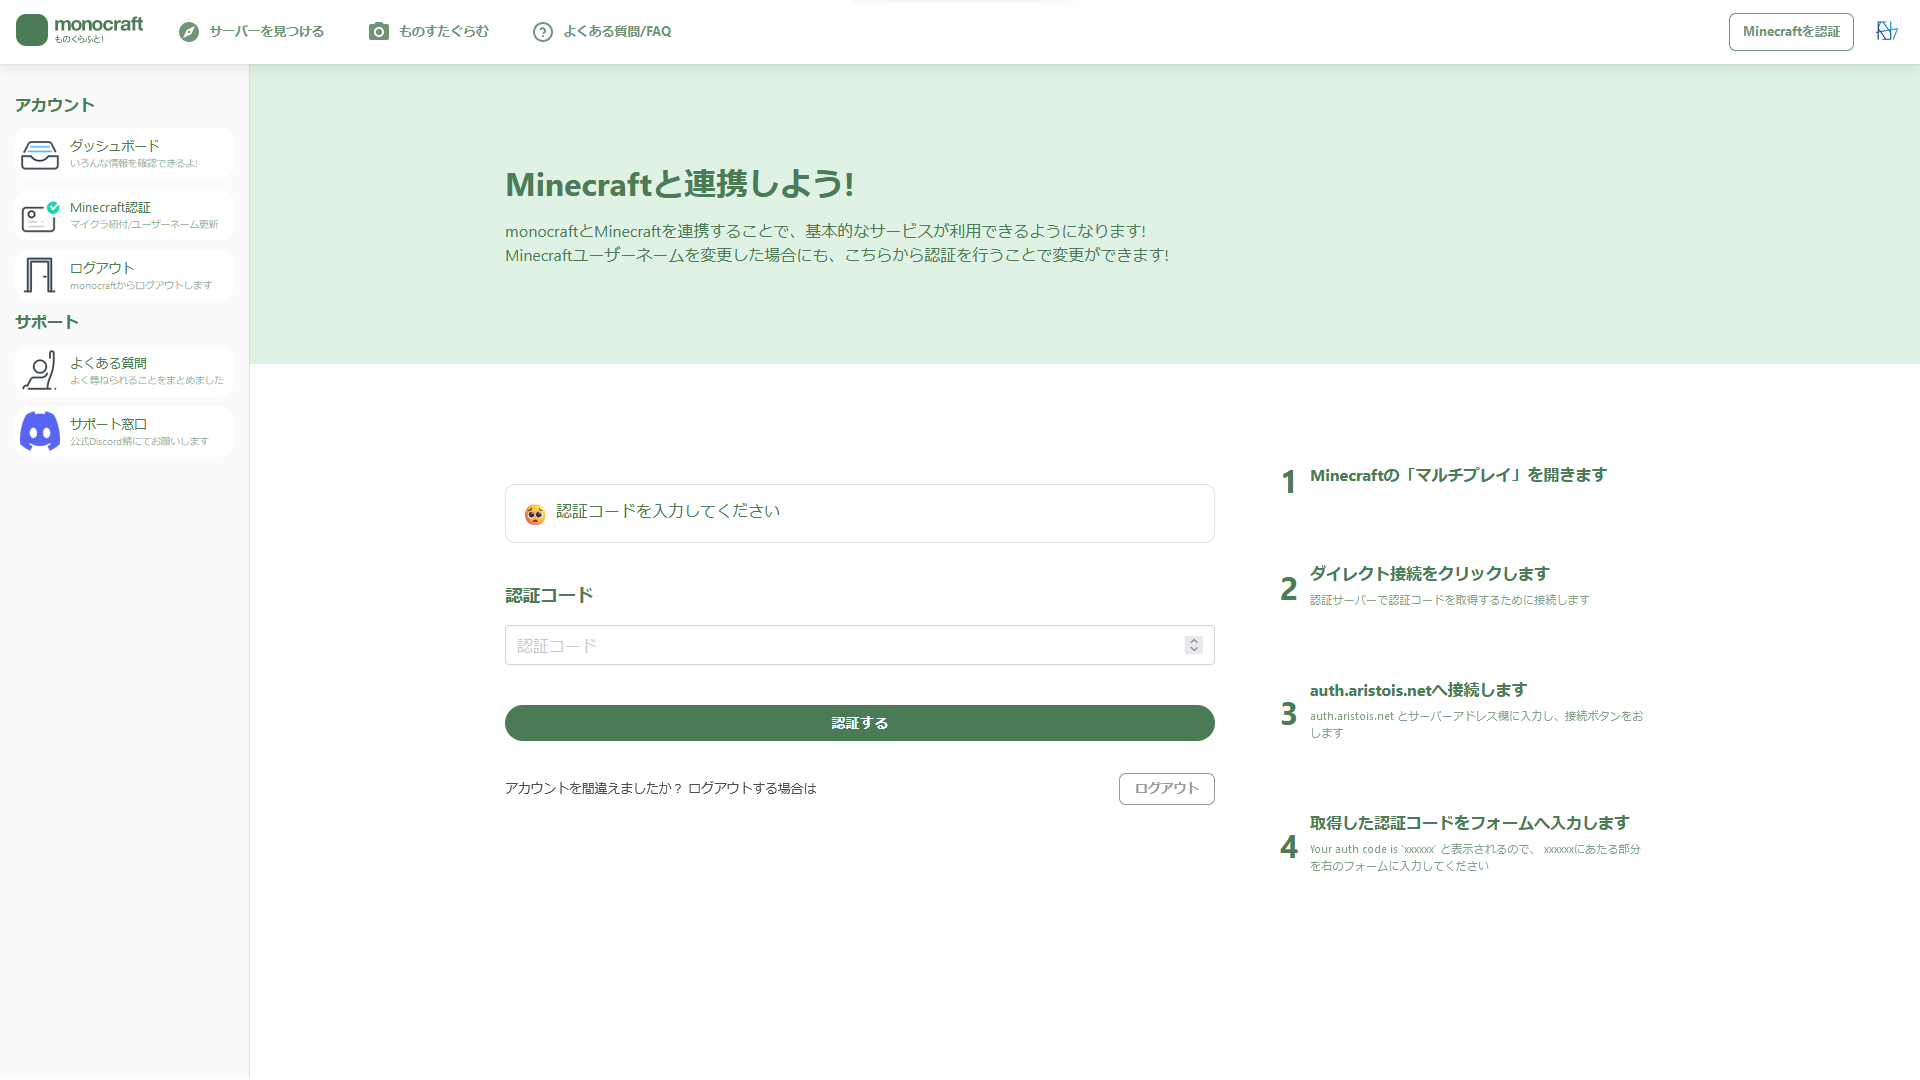The image size is (1920, 1080).
Task: Click the language translate icon at top right
Action: click(x=1886, y=32)
